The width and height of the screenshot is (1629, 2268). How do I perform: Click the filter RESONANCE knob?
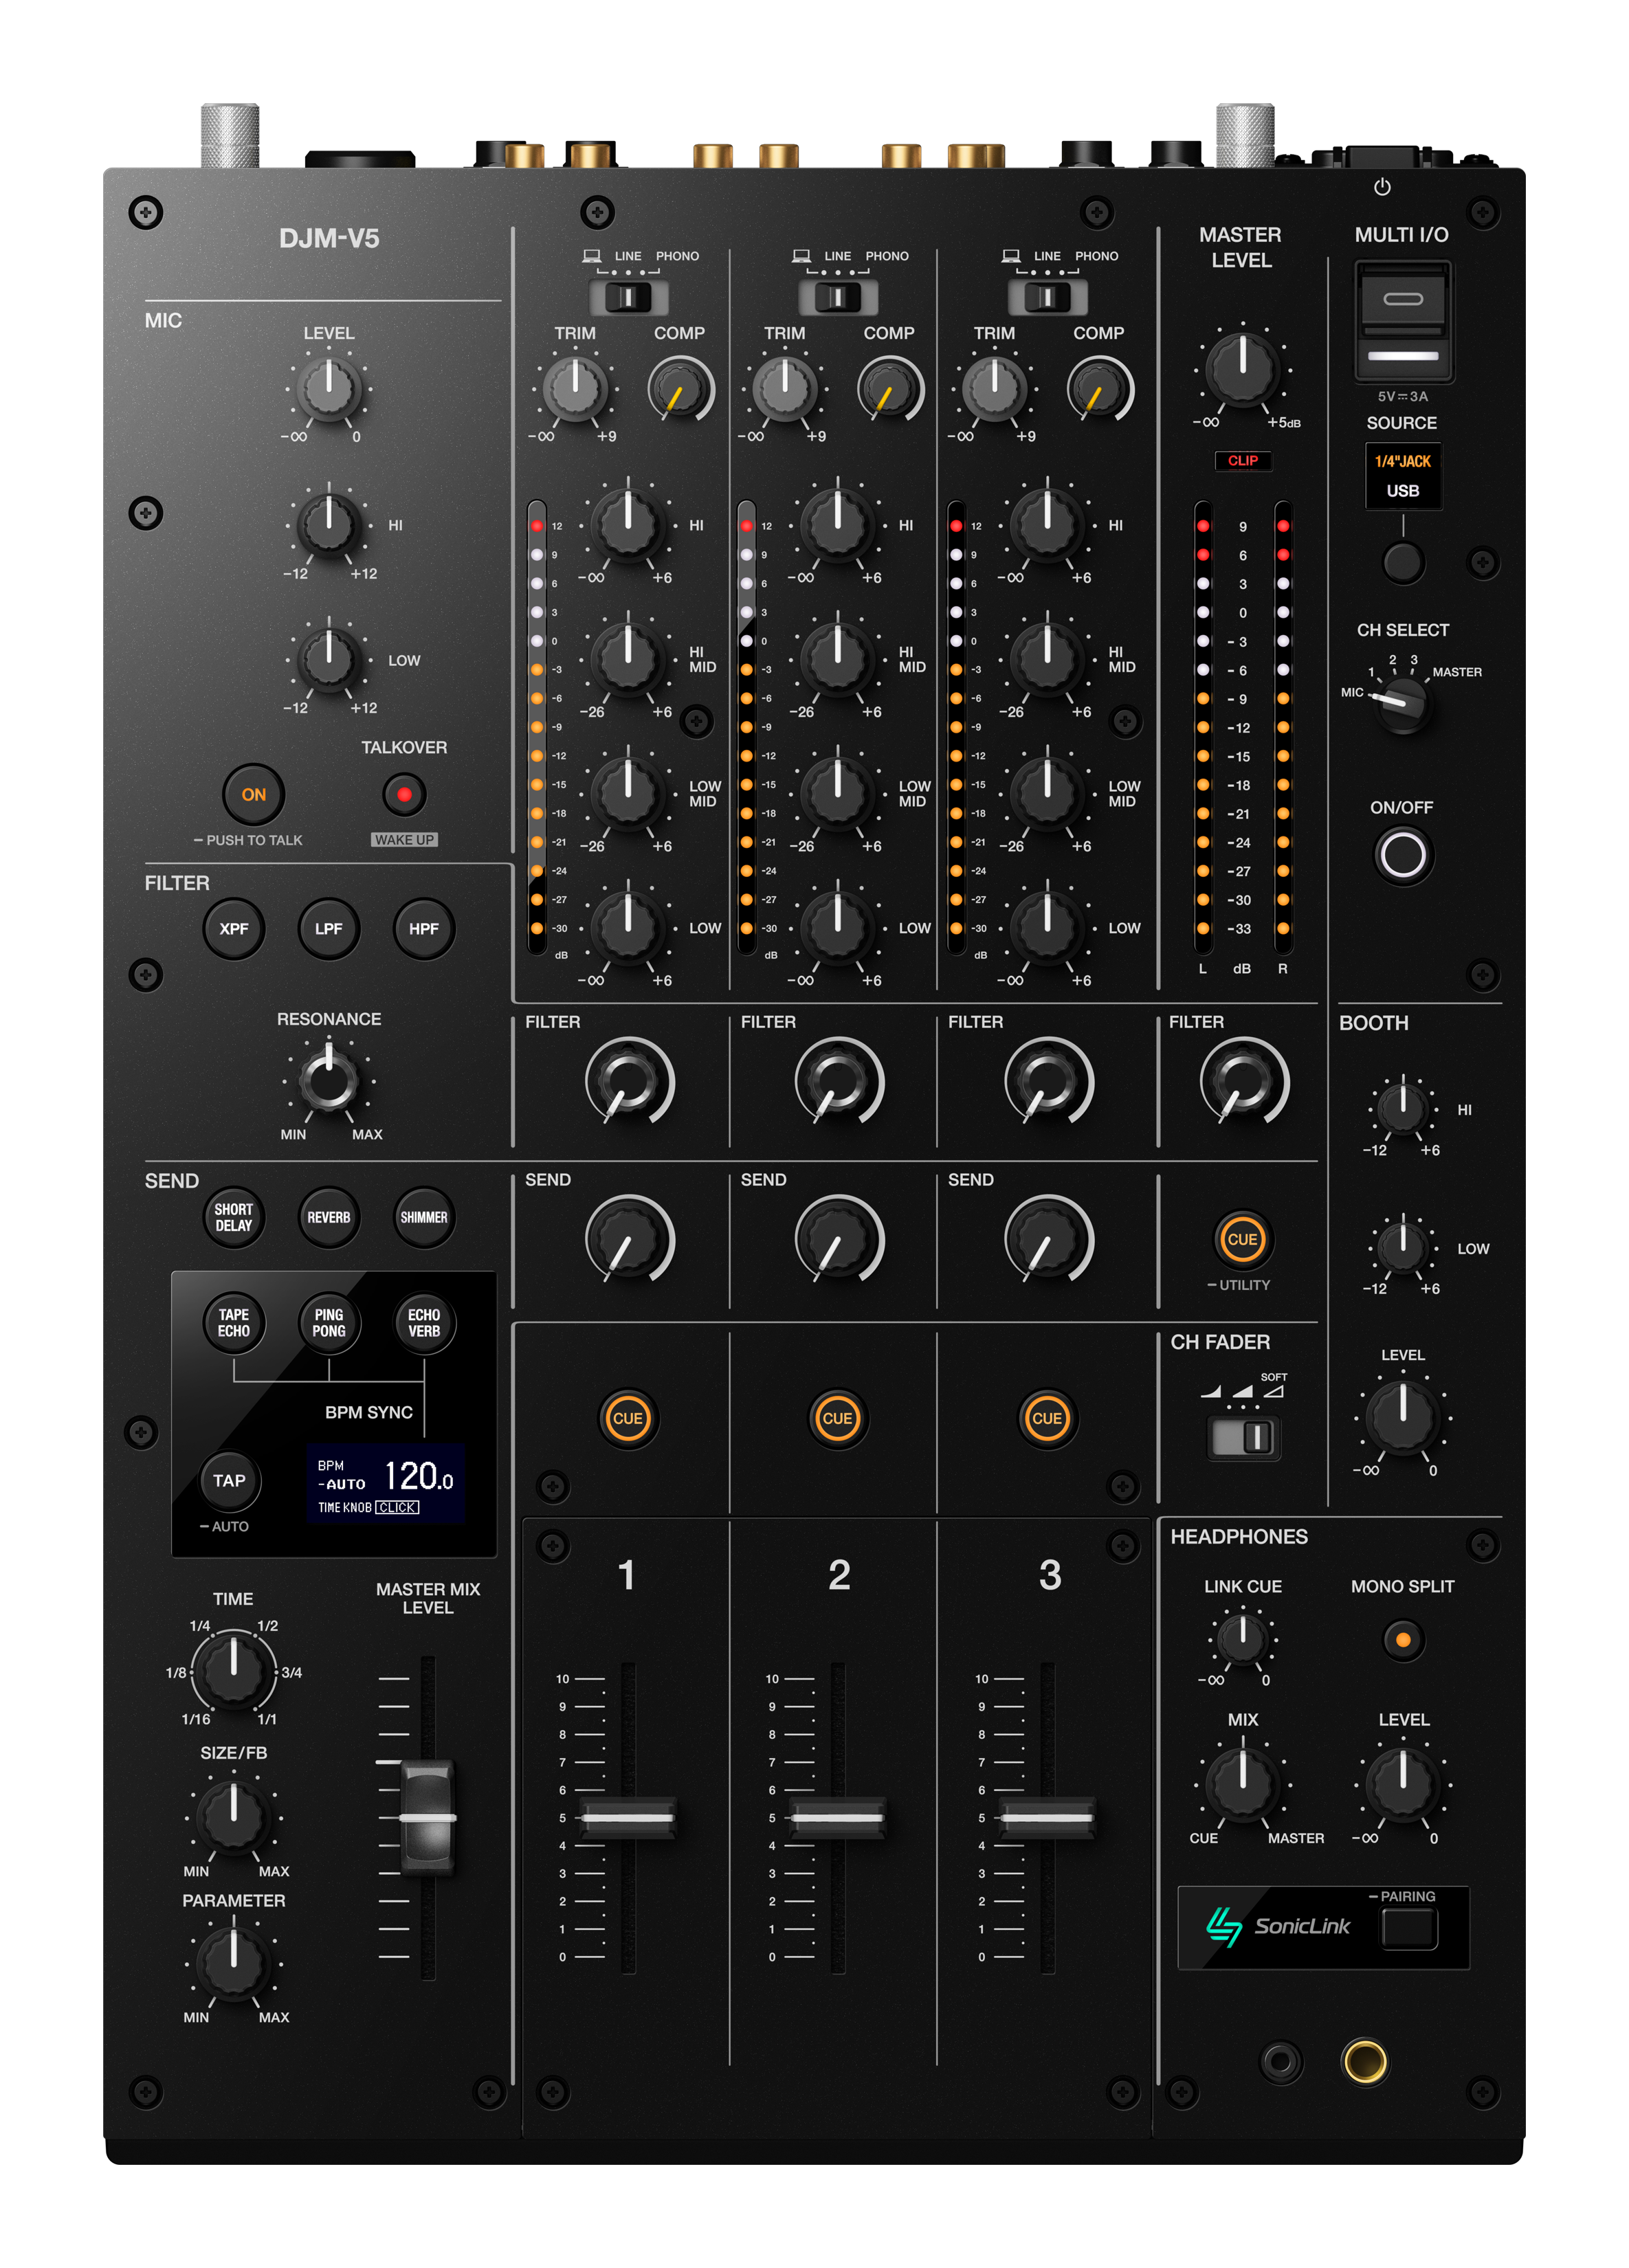pos(328,1080)
